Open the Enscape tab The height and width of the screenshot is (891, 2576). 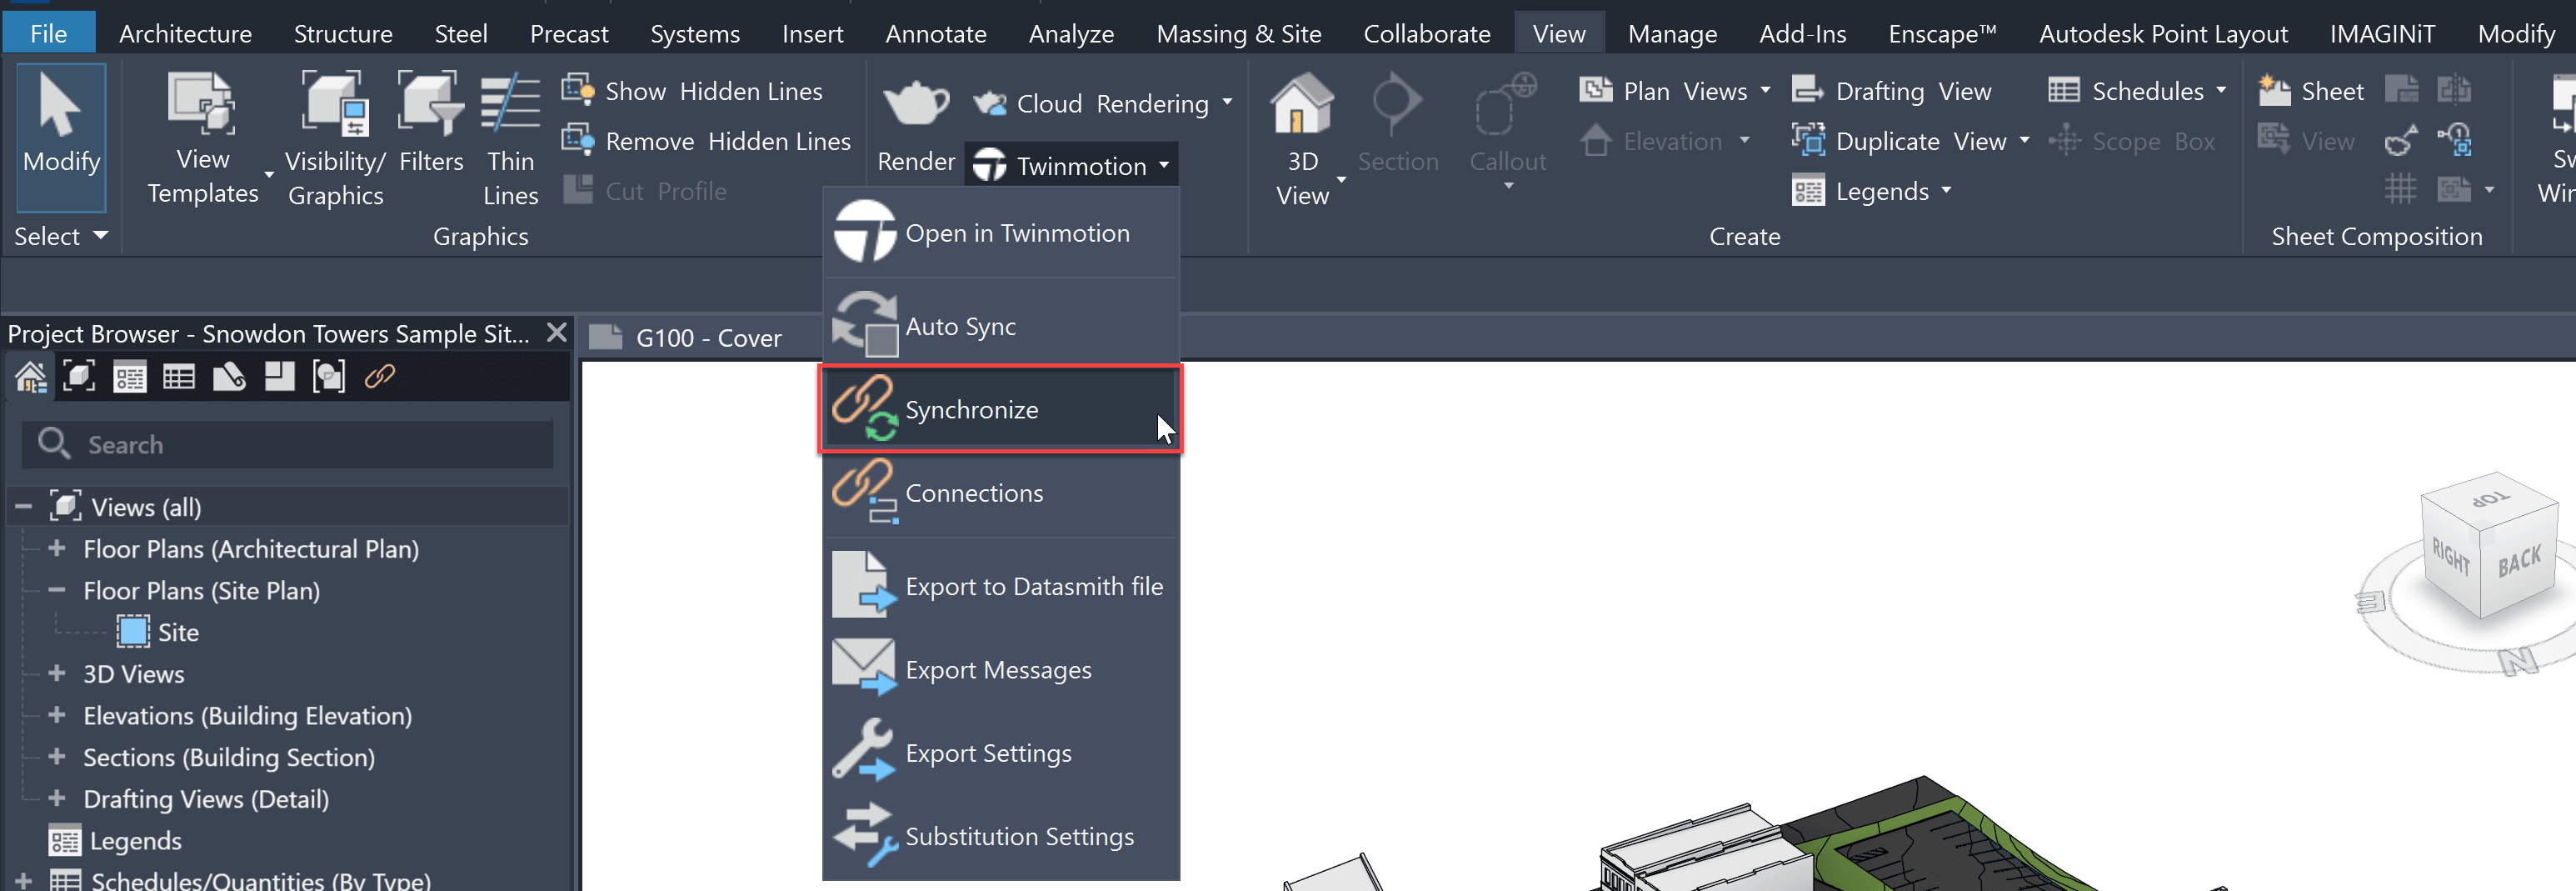point(1941,33)
